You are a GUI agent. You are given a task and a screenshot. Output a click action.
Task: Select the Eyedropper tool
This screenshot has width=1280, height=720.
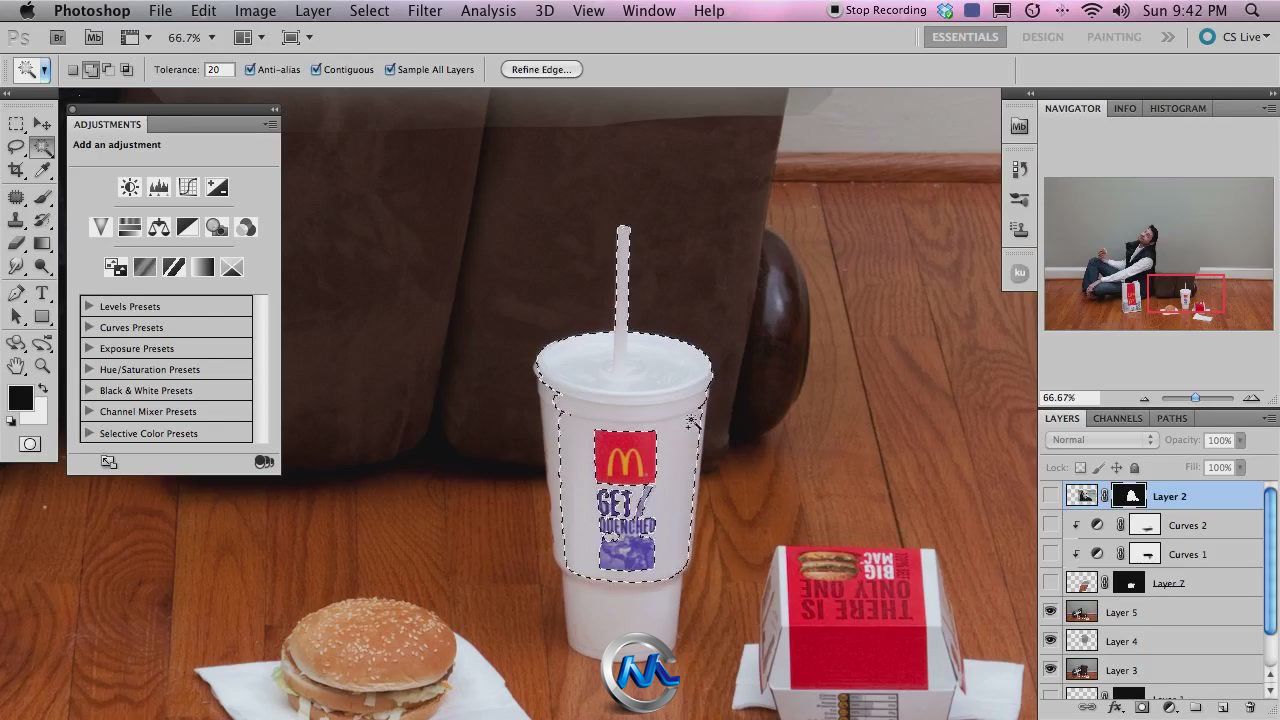[42, 171]
